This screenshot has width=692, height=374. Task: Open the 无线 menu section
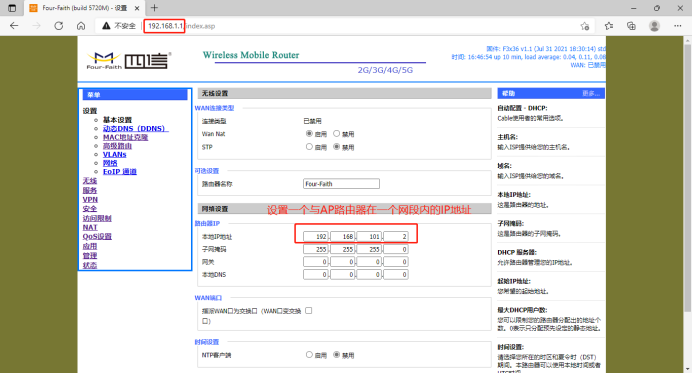(90, 181)
